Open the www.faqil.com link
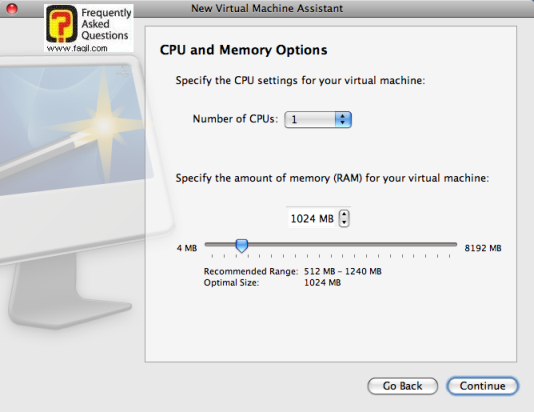The width and height of the screenshot is (534, 412). point(77,48)
